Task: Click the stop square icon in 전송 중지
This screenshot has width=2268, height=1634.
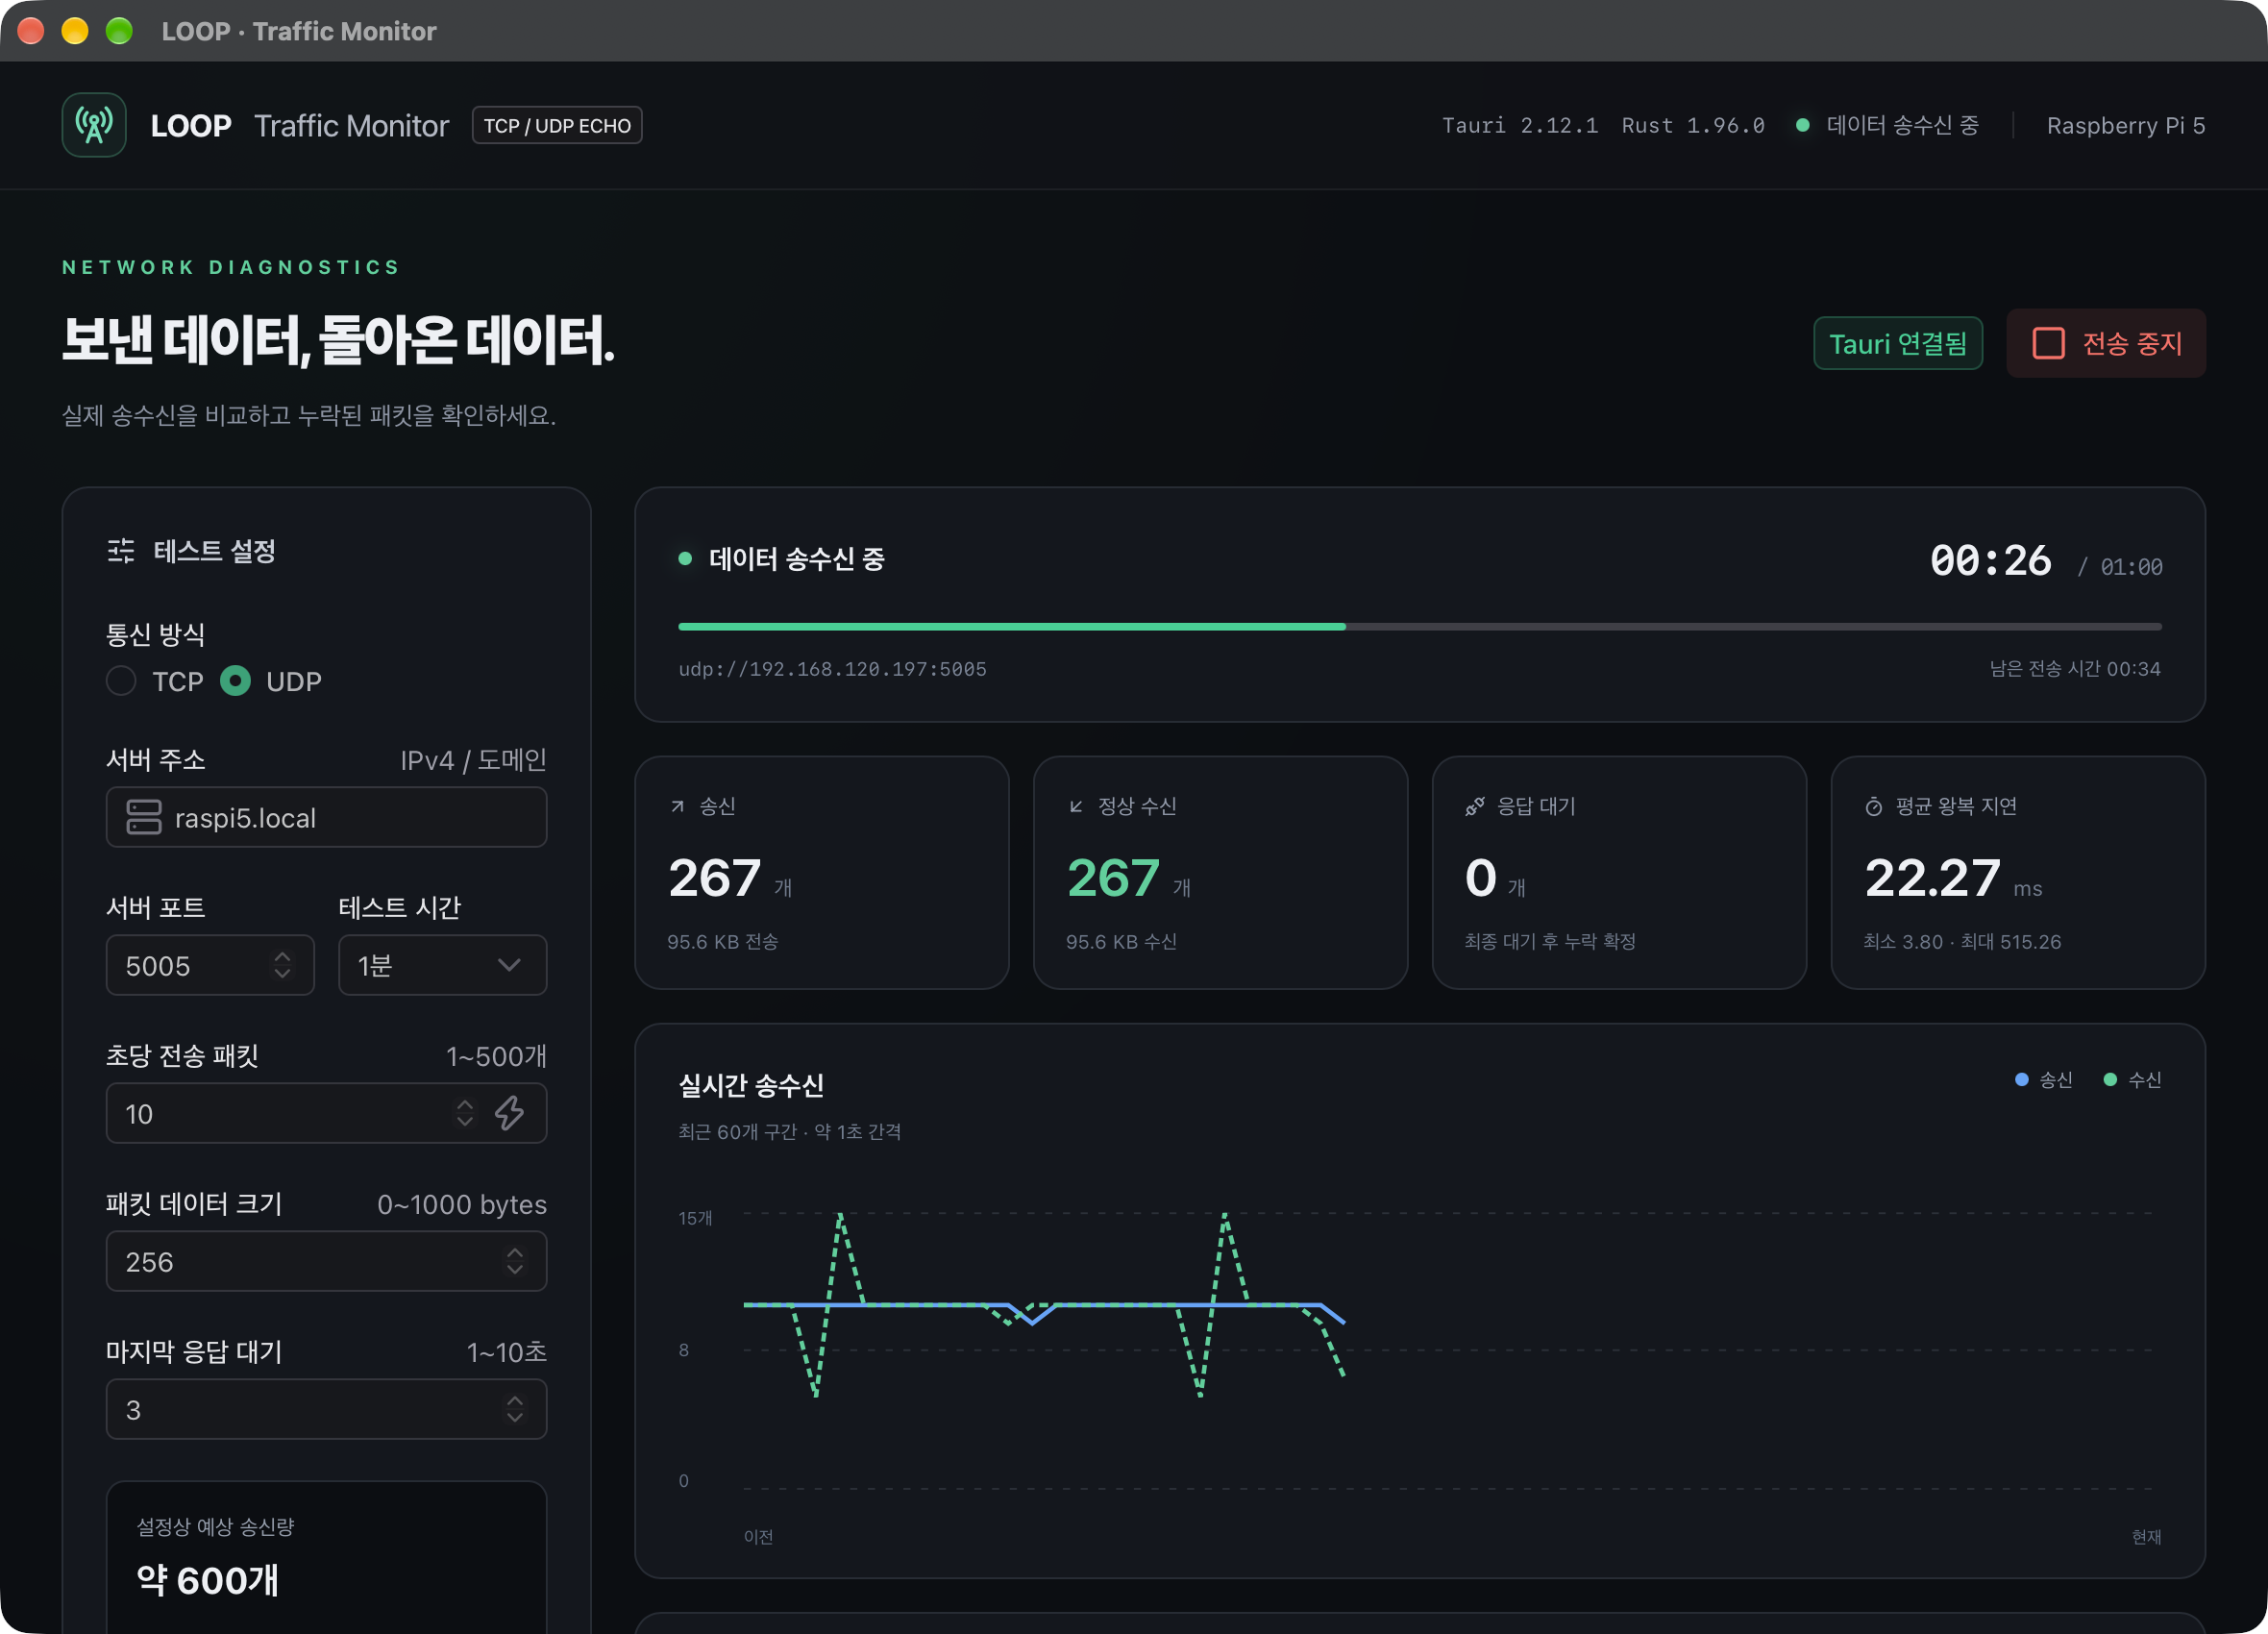Action: 2048,343
